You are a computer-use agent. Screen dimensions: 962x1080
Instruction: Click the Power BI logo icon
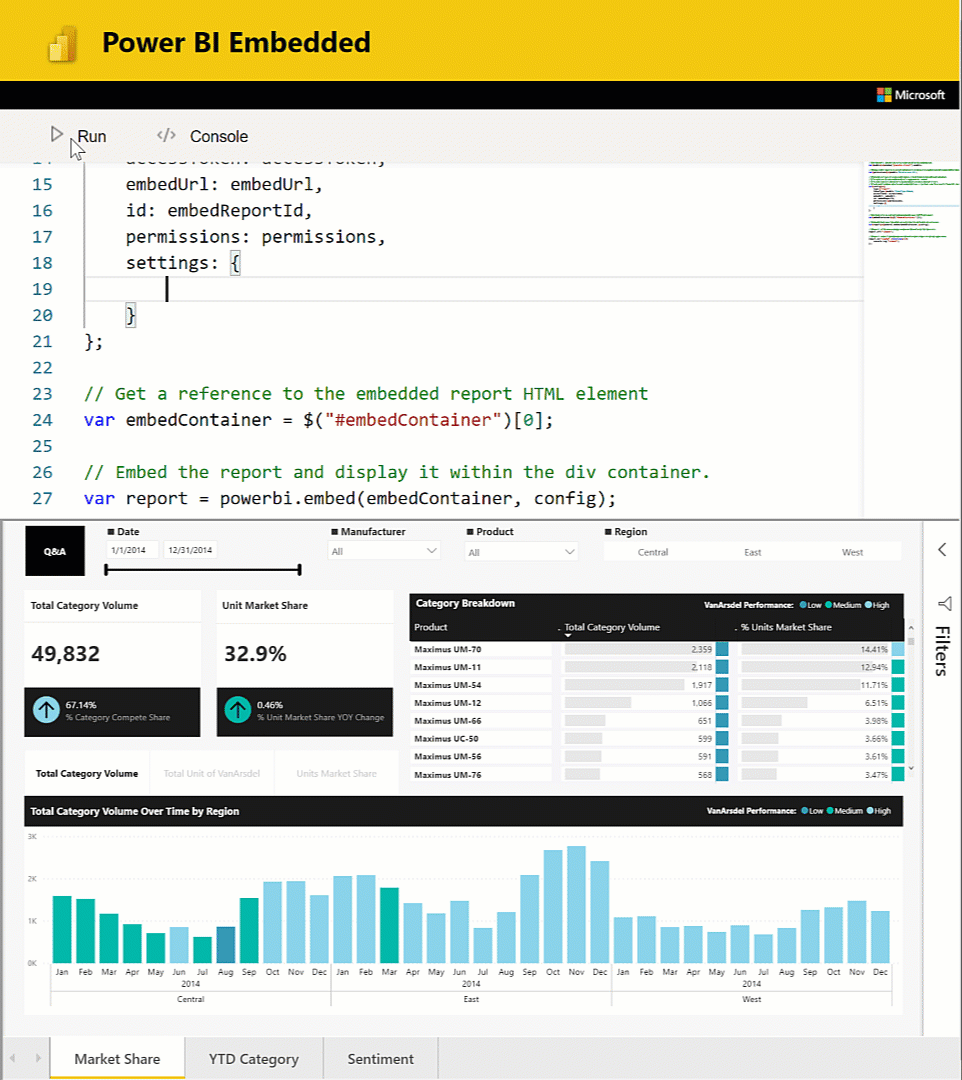pos(63,44)
